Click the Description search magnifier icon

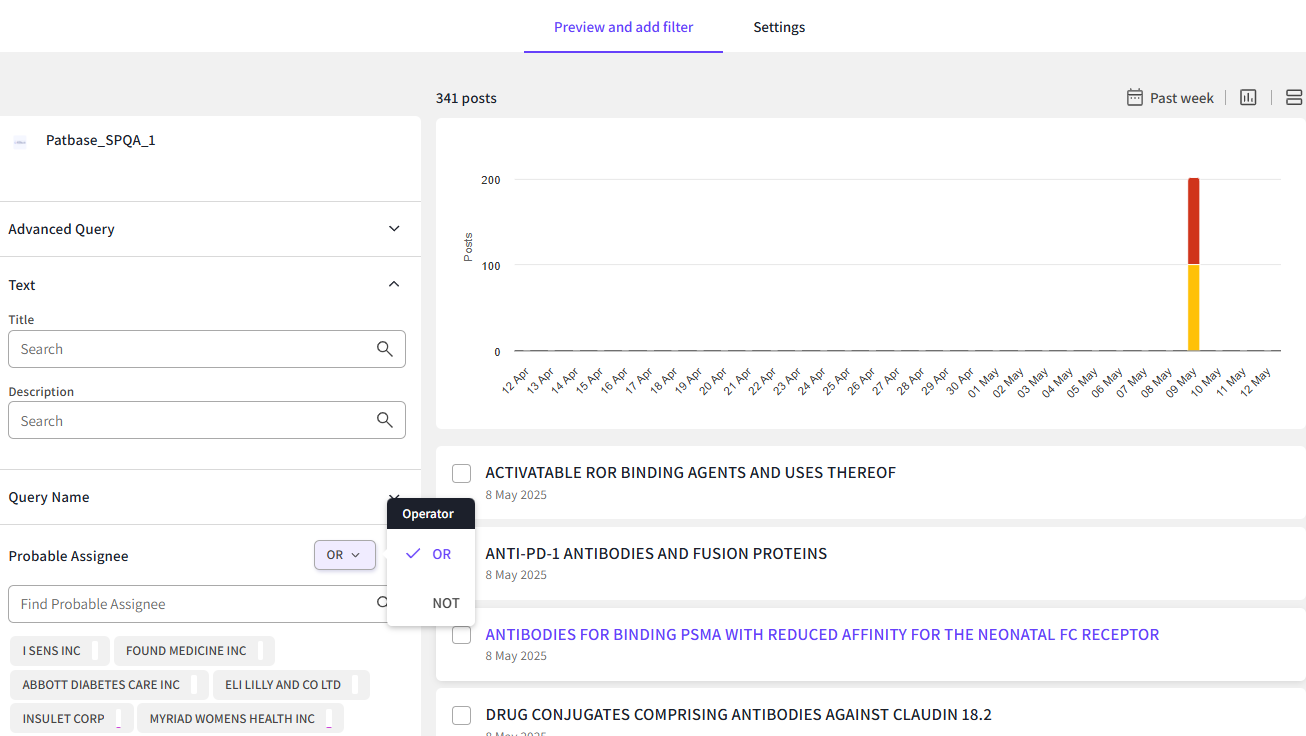(x=385, y=421)
